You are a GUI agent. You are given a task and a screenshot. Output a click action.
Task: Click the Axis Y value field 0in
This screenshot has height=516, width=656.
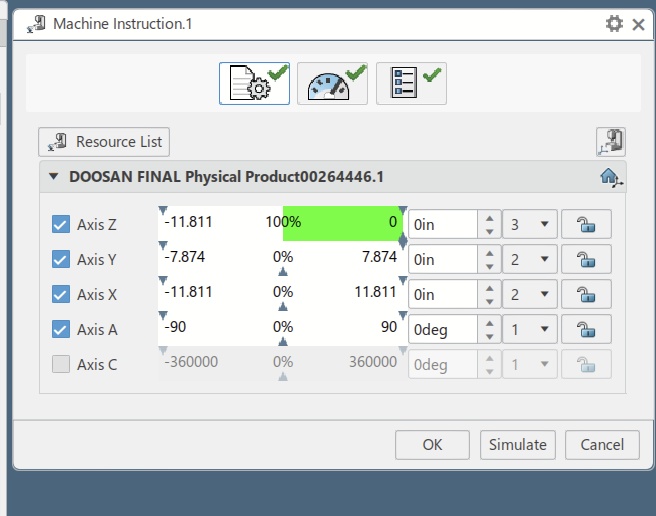pyautogui.click(x=443, y=259)
